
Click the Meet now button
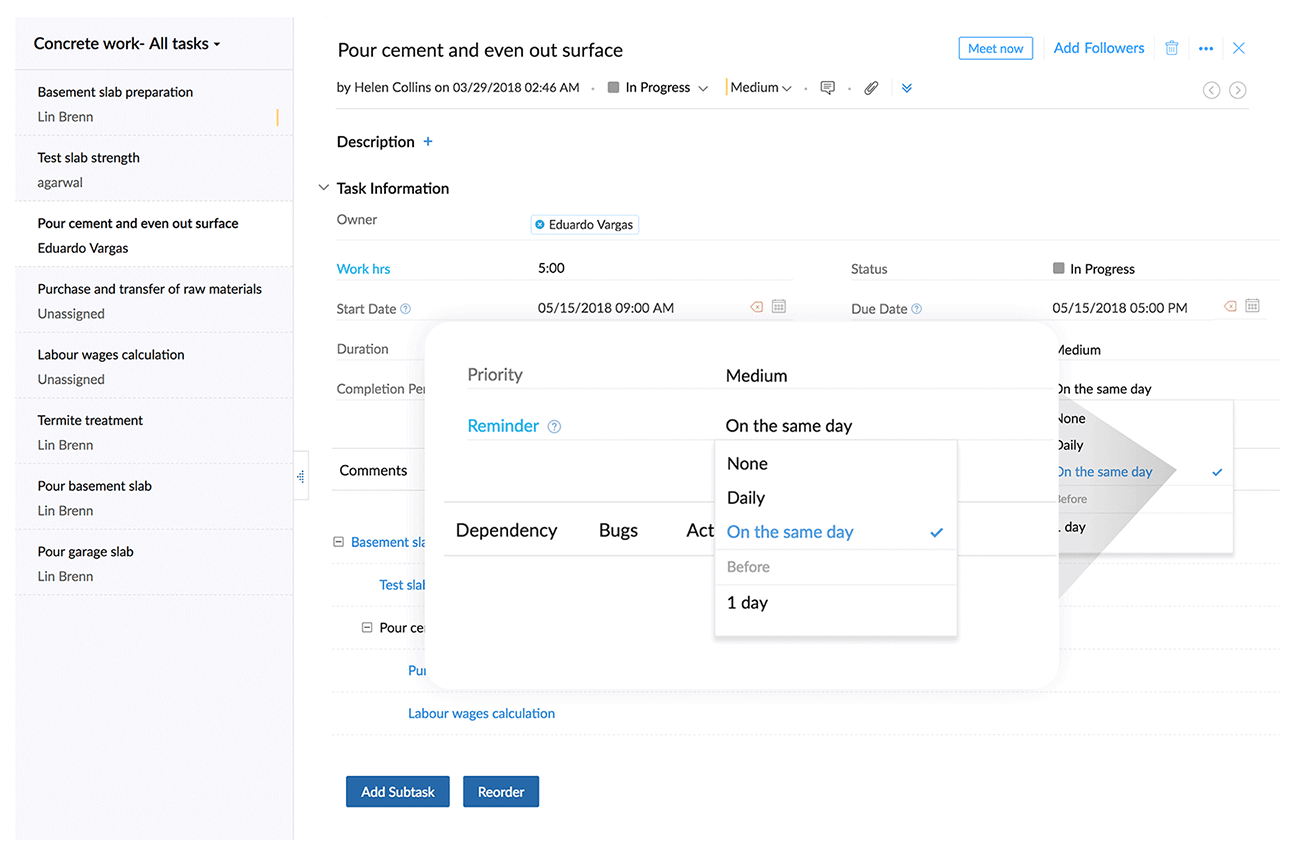995,48
